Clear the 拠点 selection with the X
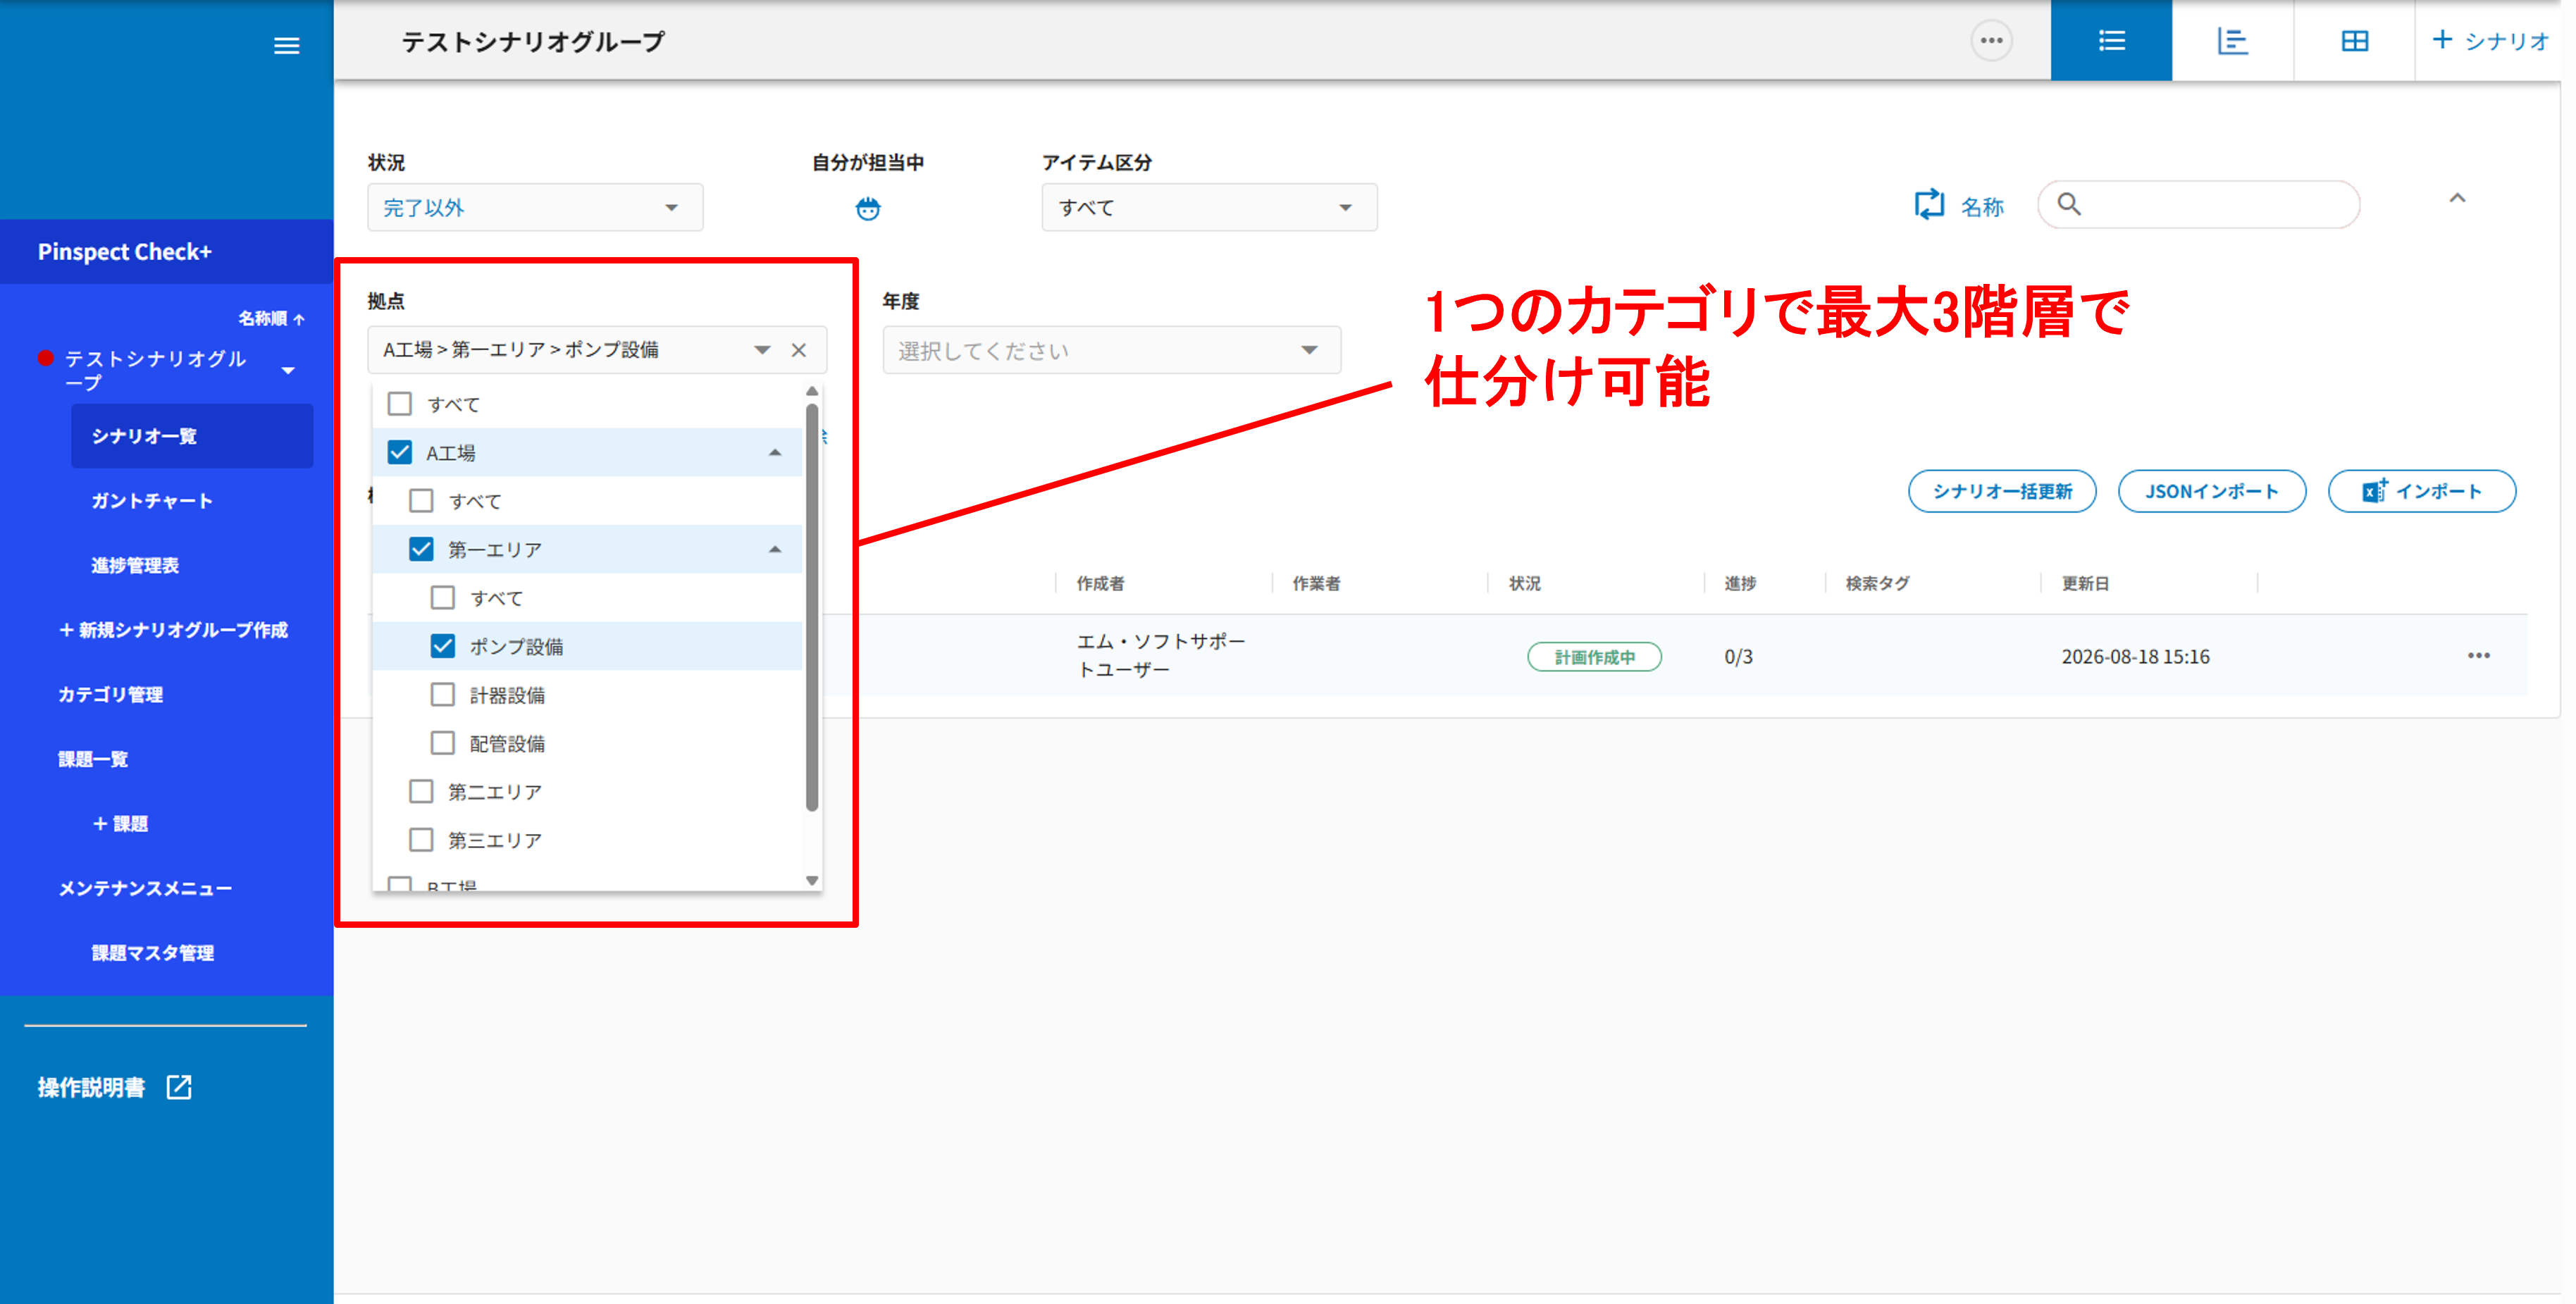 pyautogui.click(x=798, y=350)
